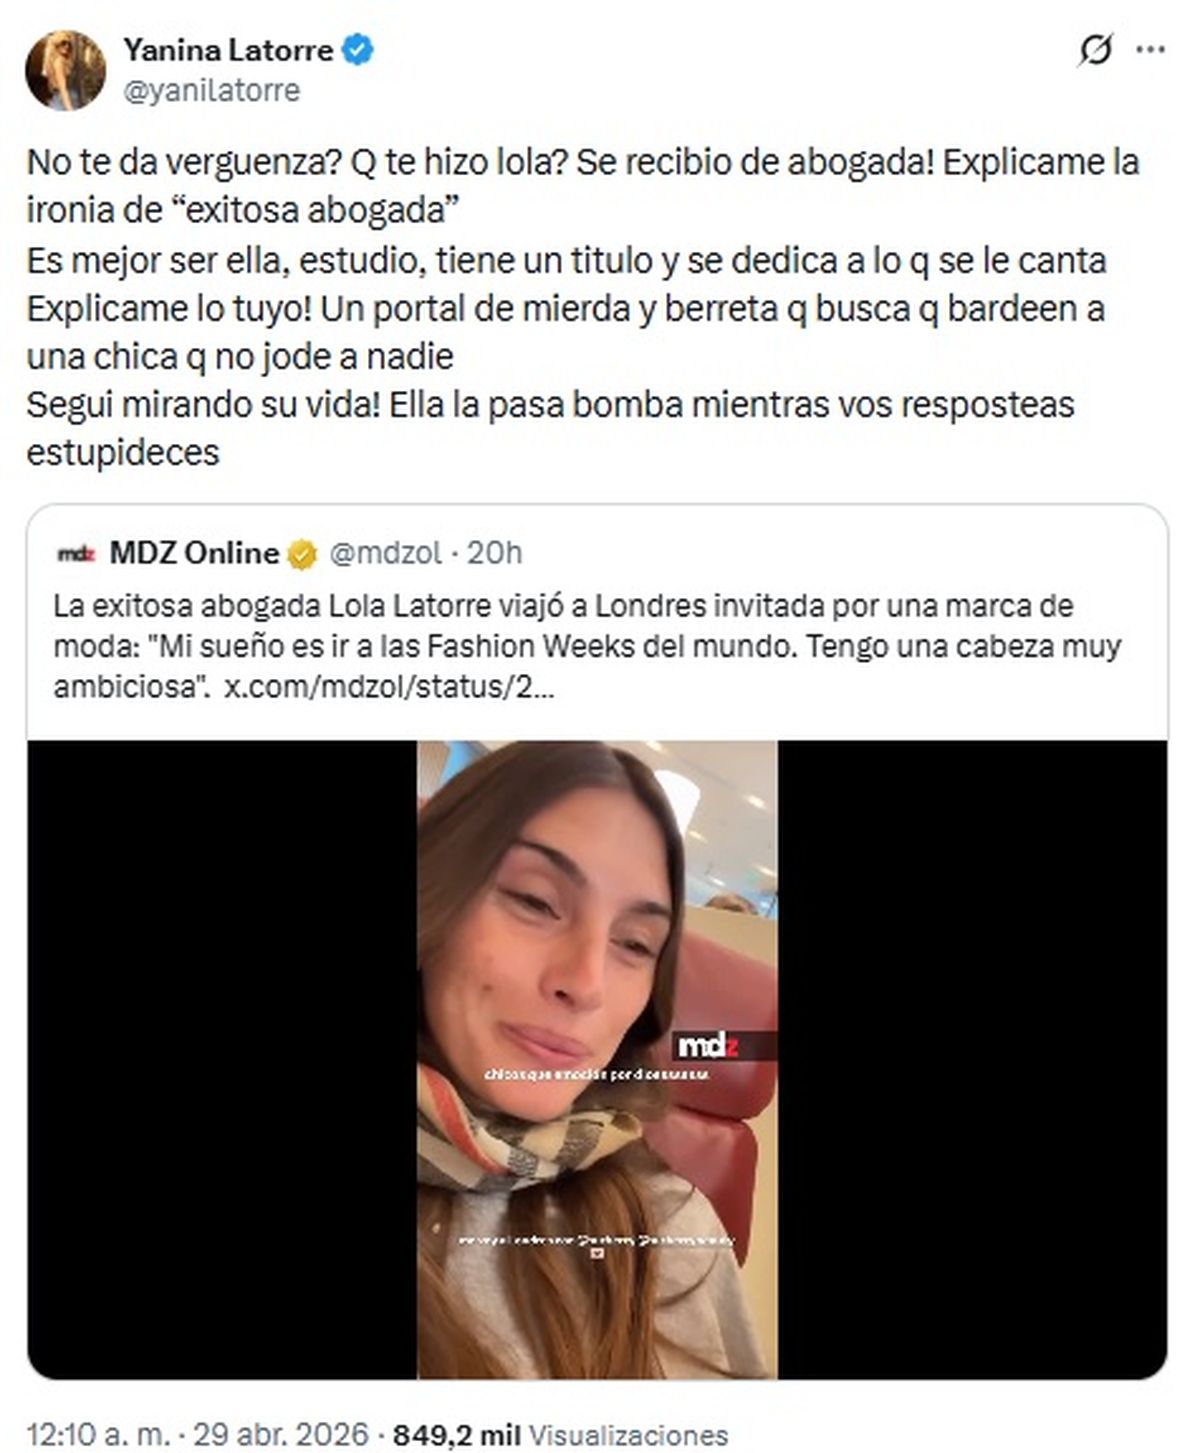Click the 12:10 a. m. post time
Screen dimensions: 1200x1453
[97, 1433]
